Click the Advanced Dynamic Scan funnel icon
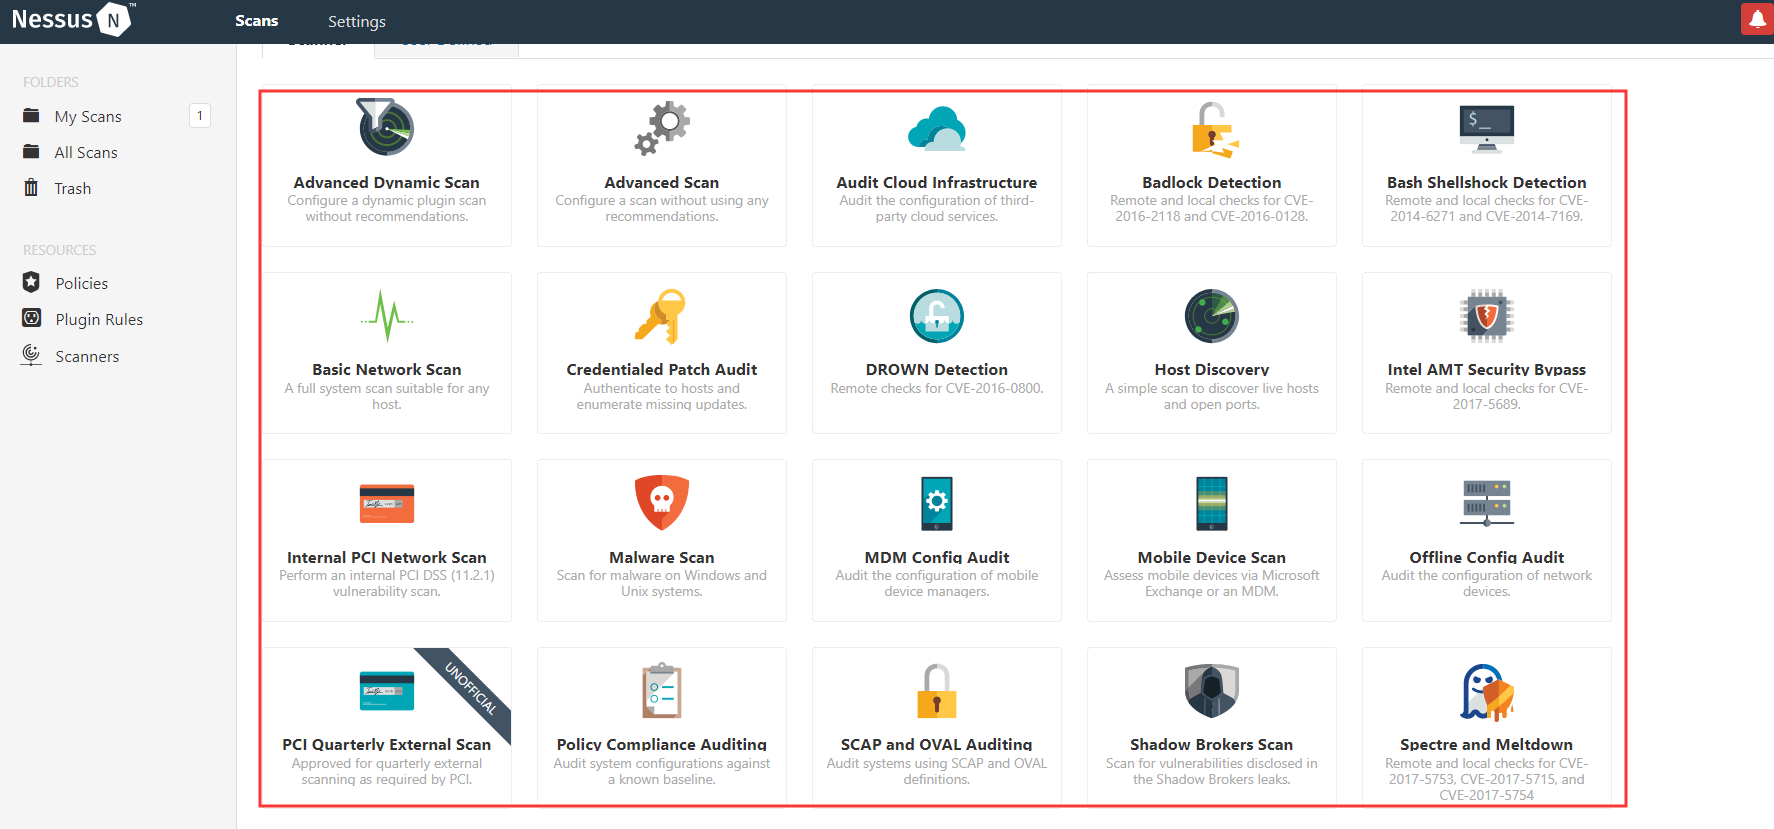 click(x=386, y=128)
